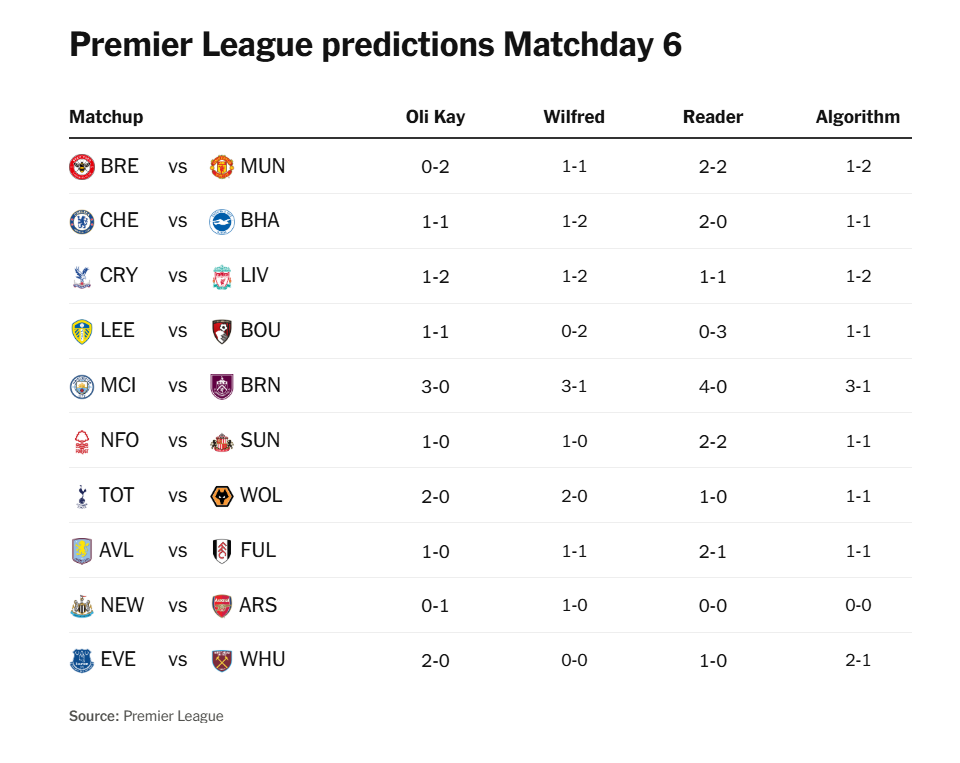Select the Algorithm column header
Screen dimensions: 960x763
857,117
